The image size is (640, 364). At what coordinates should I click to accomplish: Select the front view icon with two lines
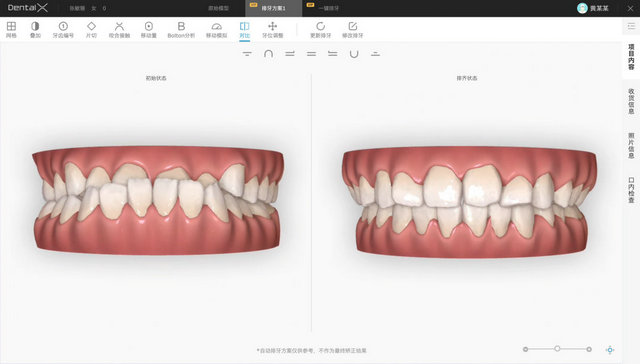tap(311, 53)
